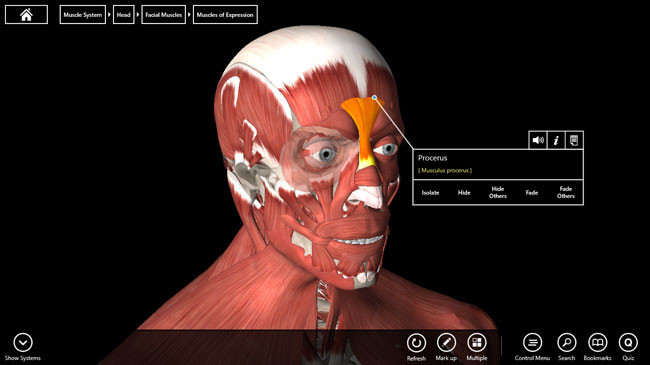Open the Muscle System breadcrumb

pos(82,15)
